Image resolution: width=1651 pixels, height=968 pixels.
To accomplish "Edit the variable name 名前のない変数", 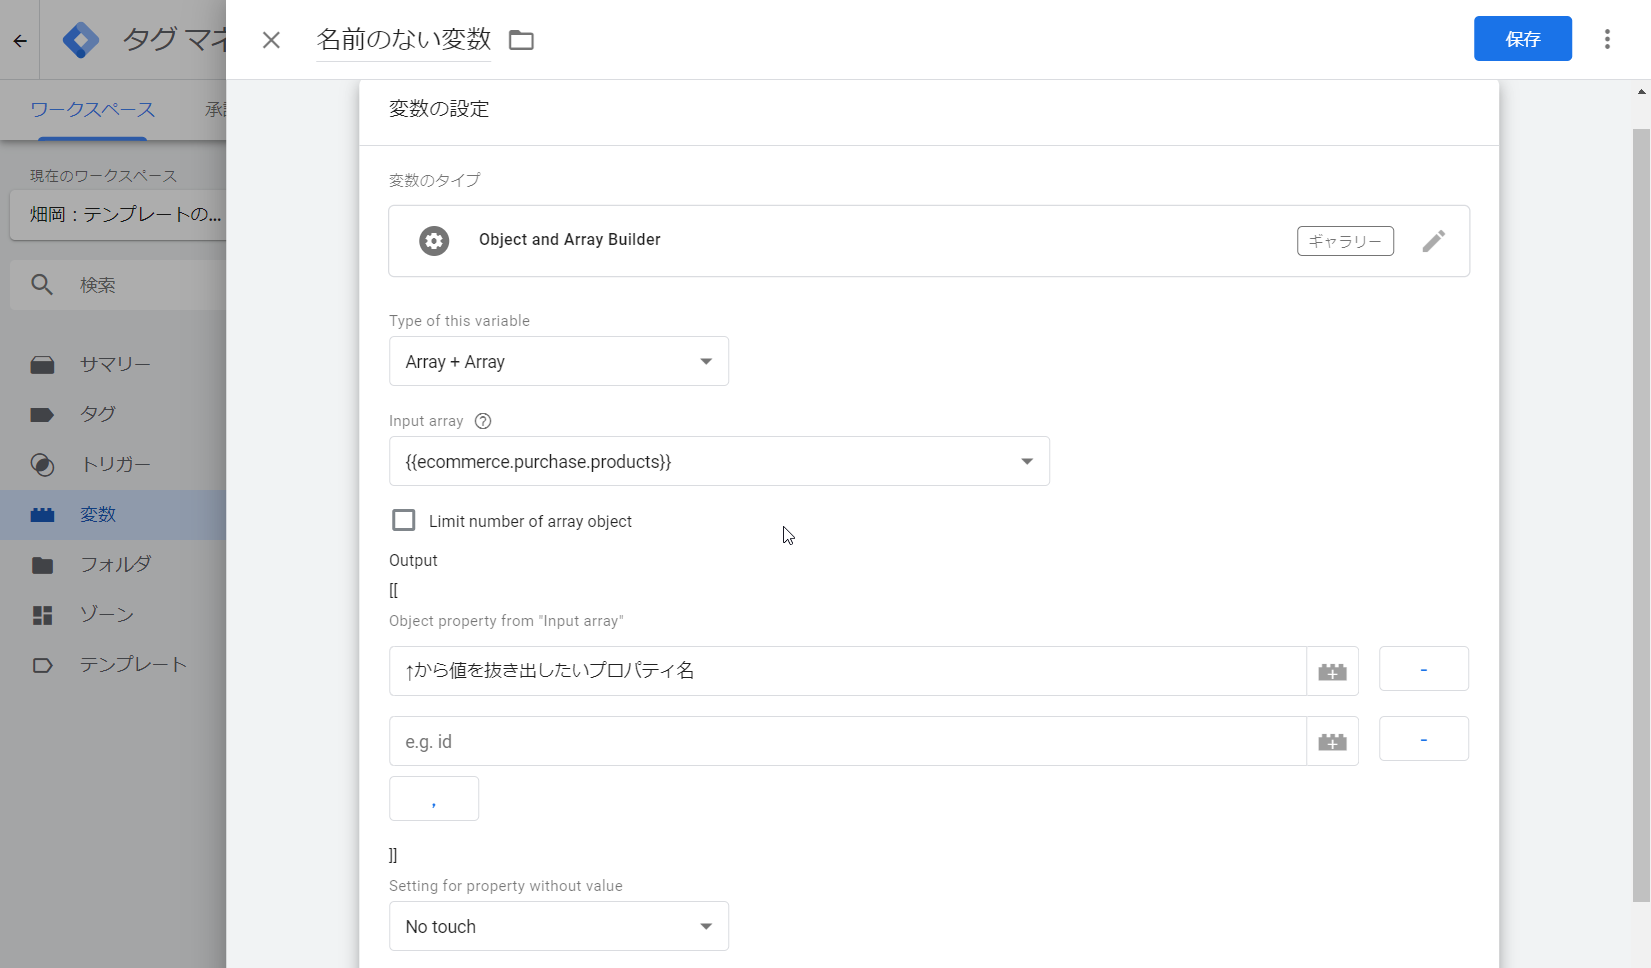I will (403, 39).
